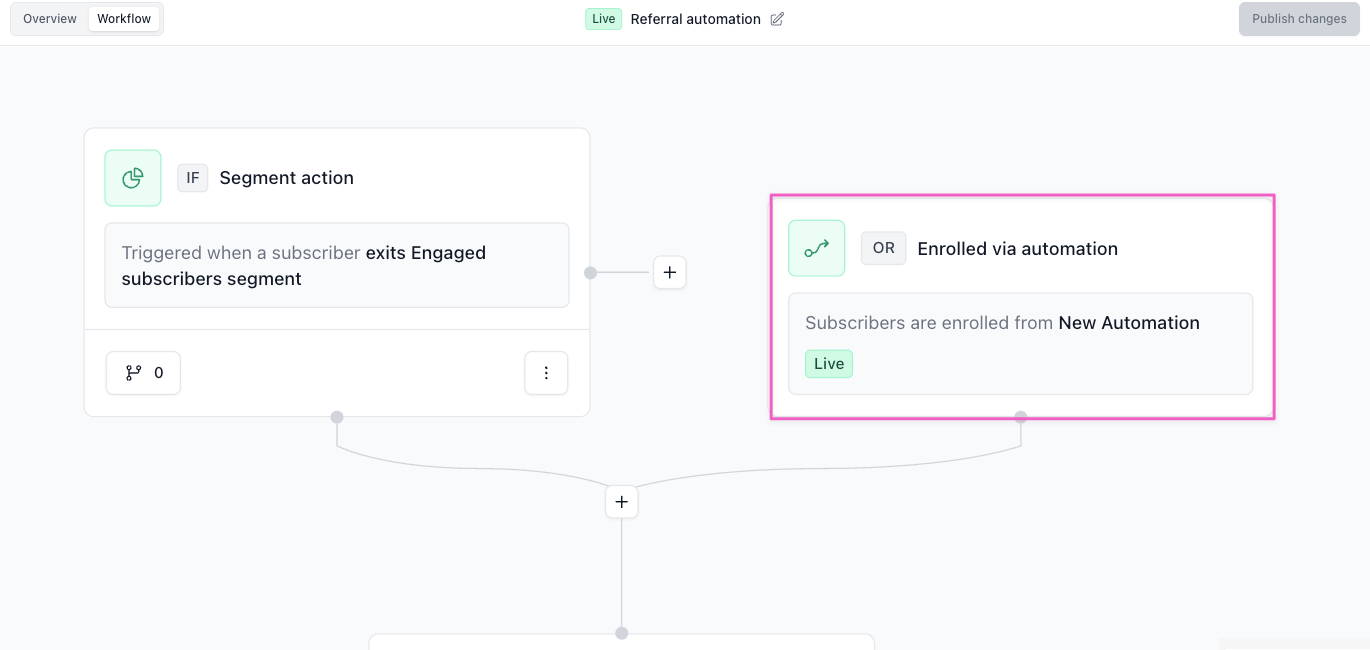Click the connector dot below Segment action card
1370x650 pixels.
click(x=337, y=417)
